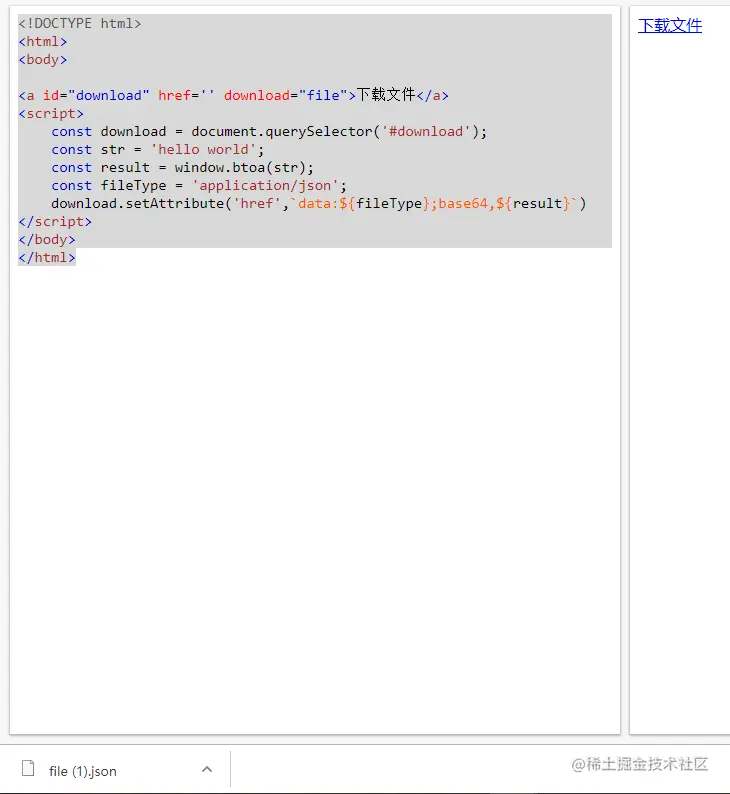Click the opening <body> tag line
Image resolution: width=730 pixels, height=794 pixels.
pos(43,60)
